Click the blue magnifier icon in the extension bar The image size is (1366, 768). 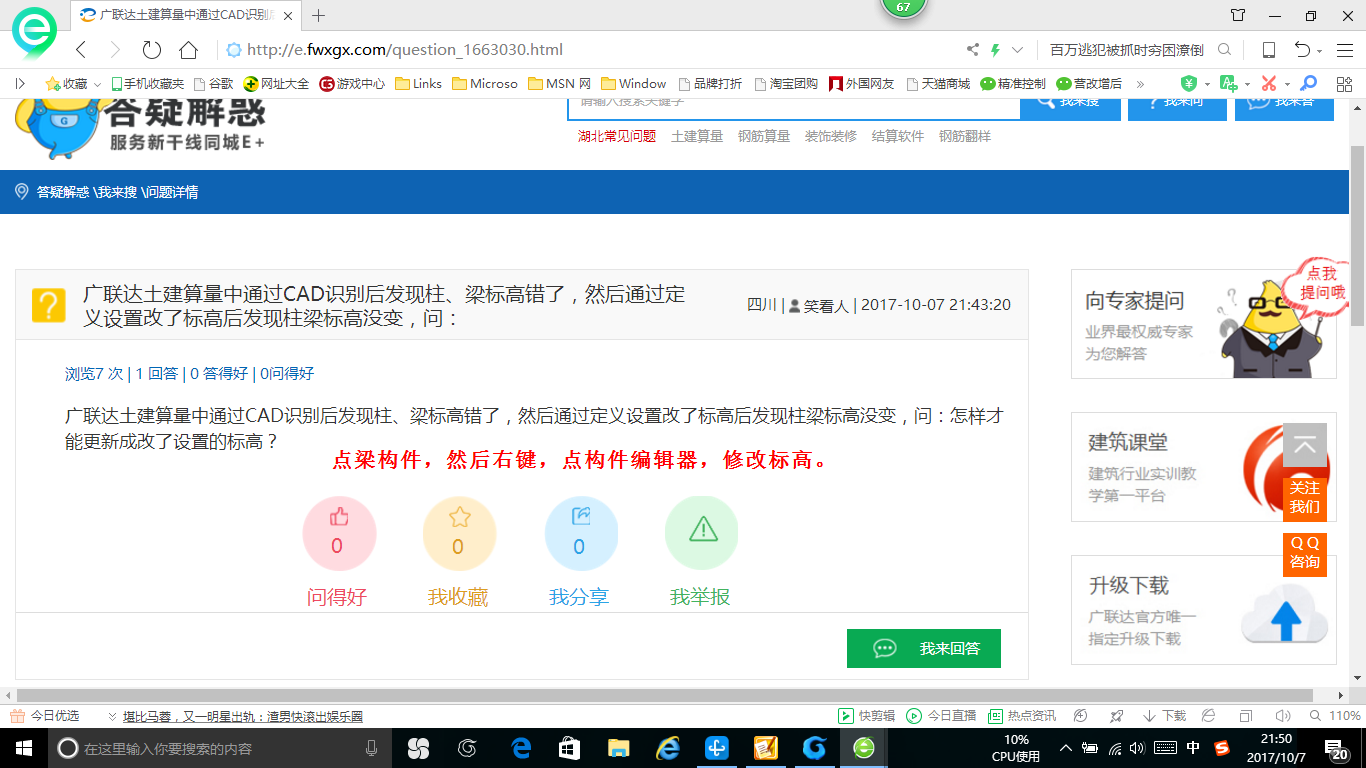(x=1308, y=84)
